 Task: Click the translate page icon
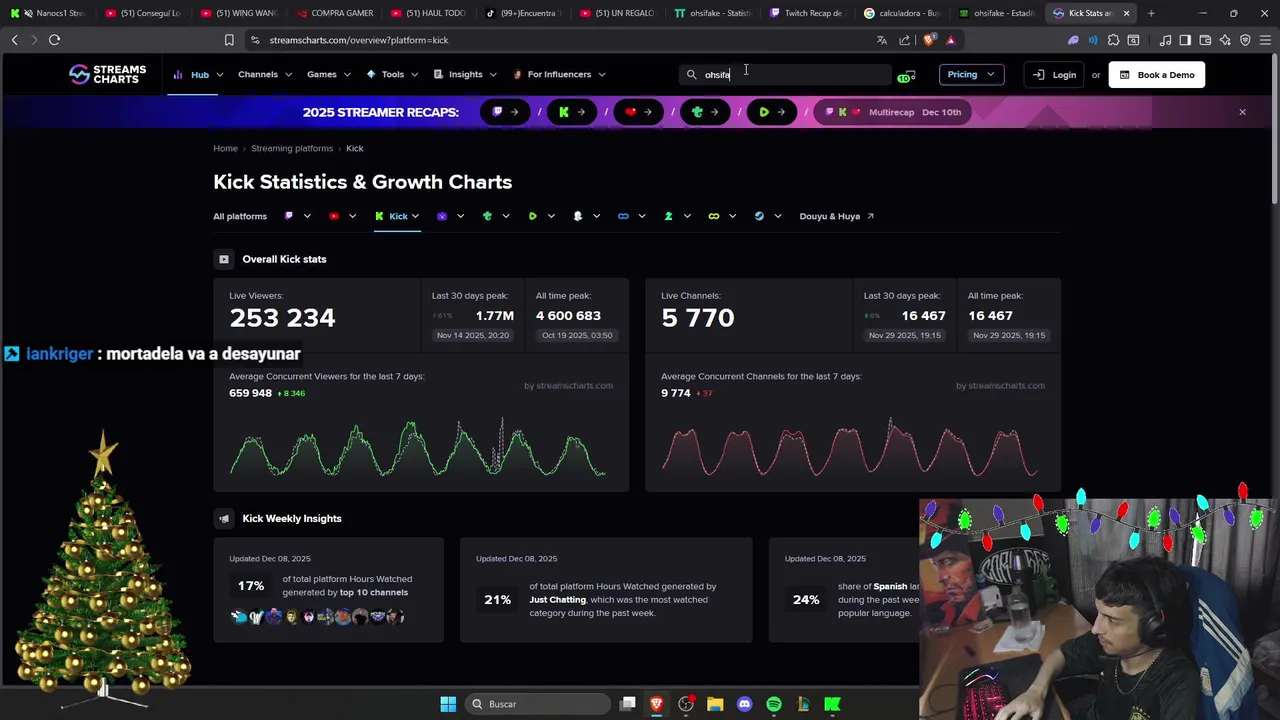(881, 40)
